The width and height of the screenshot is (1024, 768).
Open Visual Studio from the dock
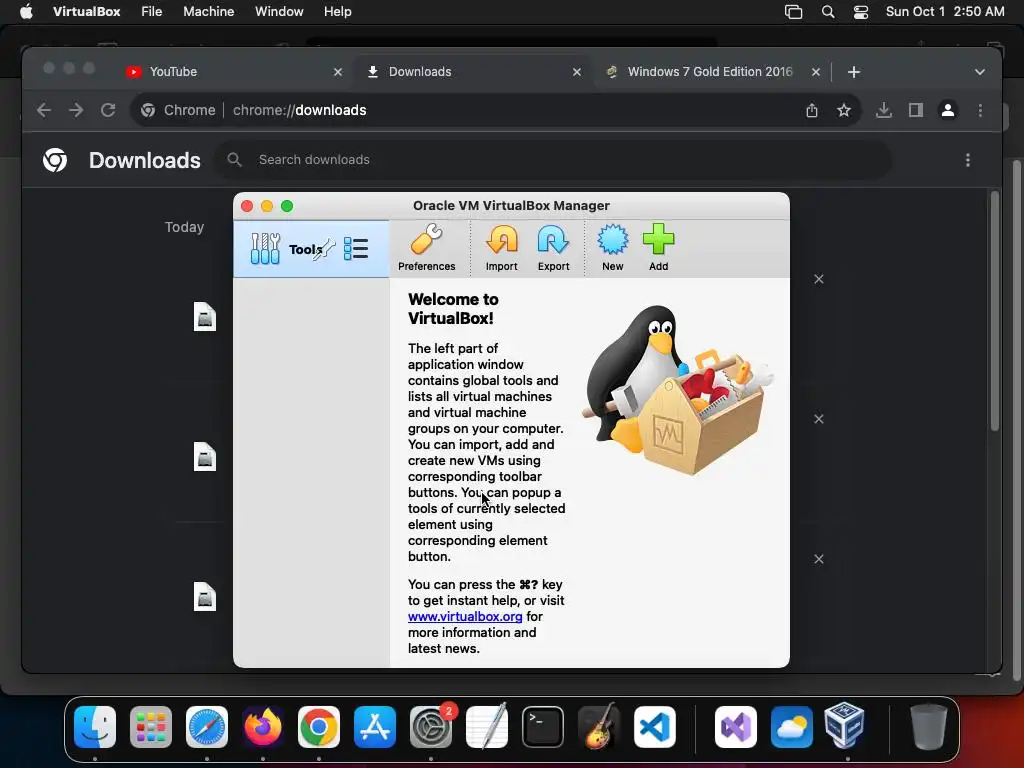736,727
